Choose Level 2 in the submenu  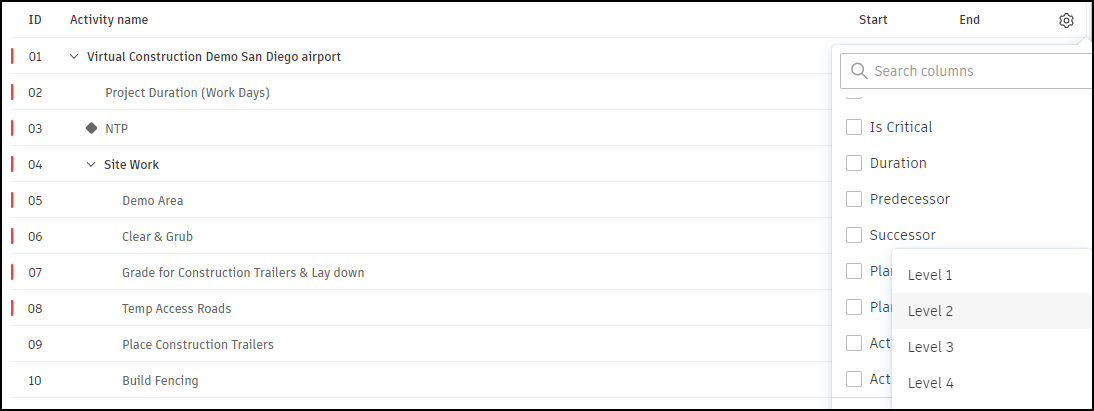pyautogui.click(x=930, y=311)
